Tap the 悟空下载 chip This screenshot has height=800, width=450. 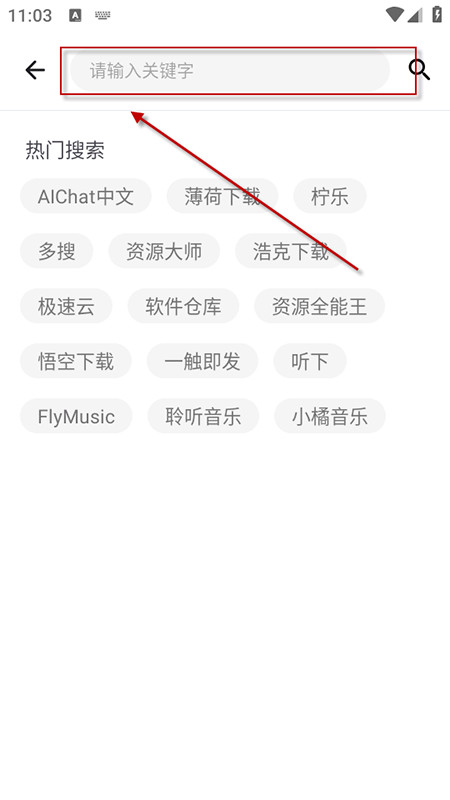[x=76, y=361]
